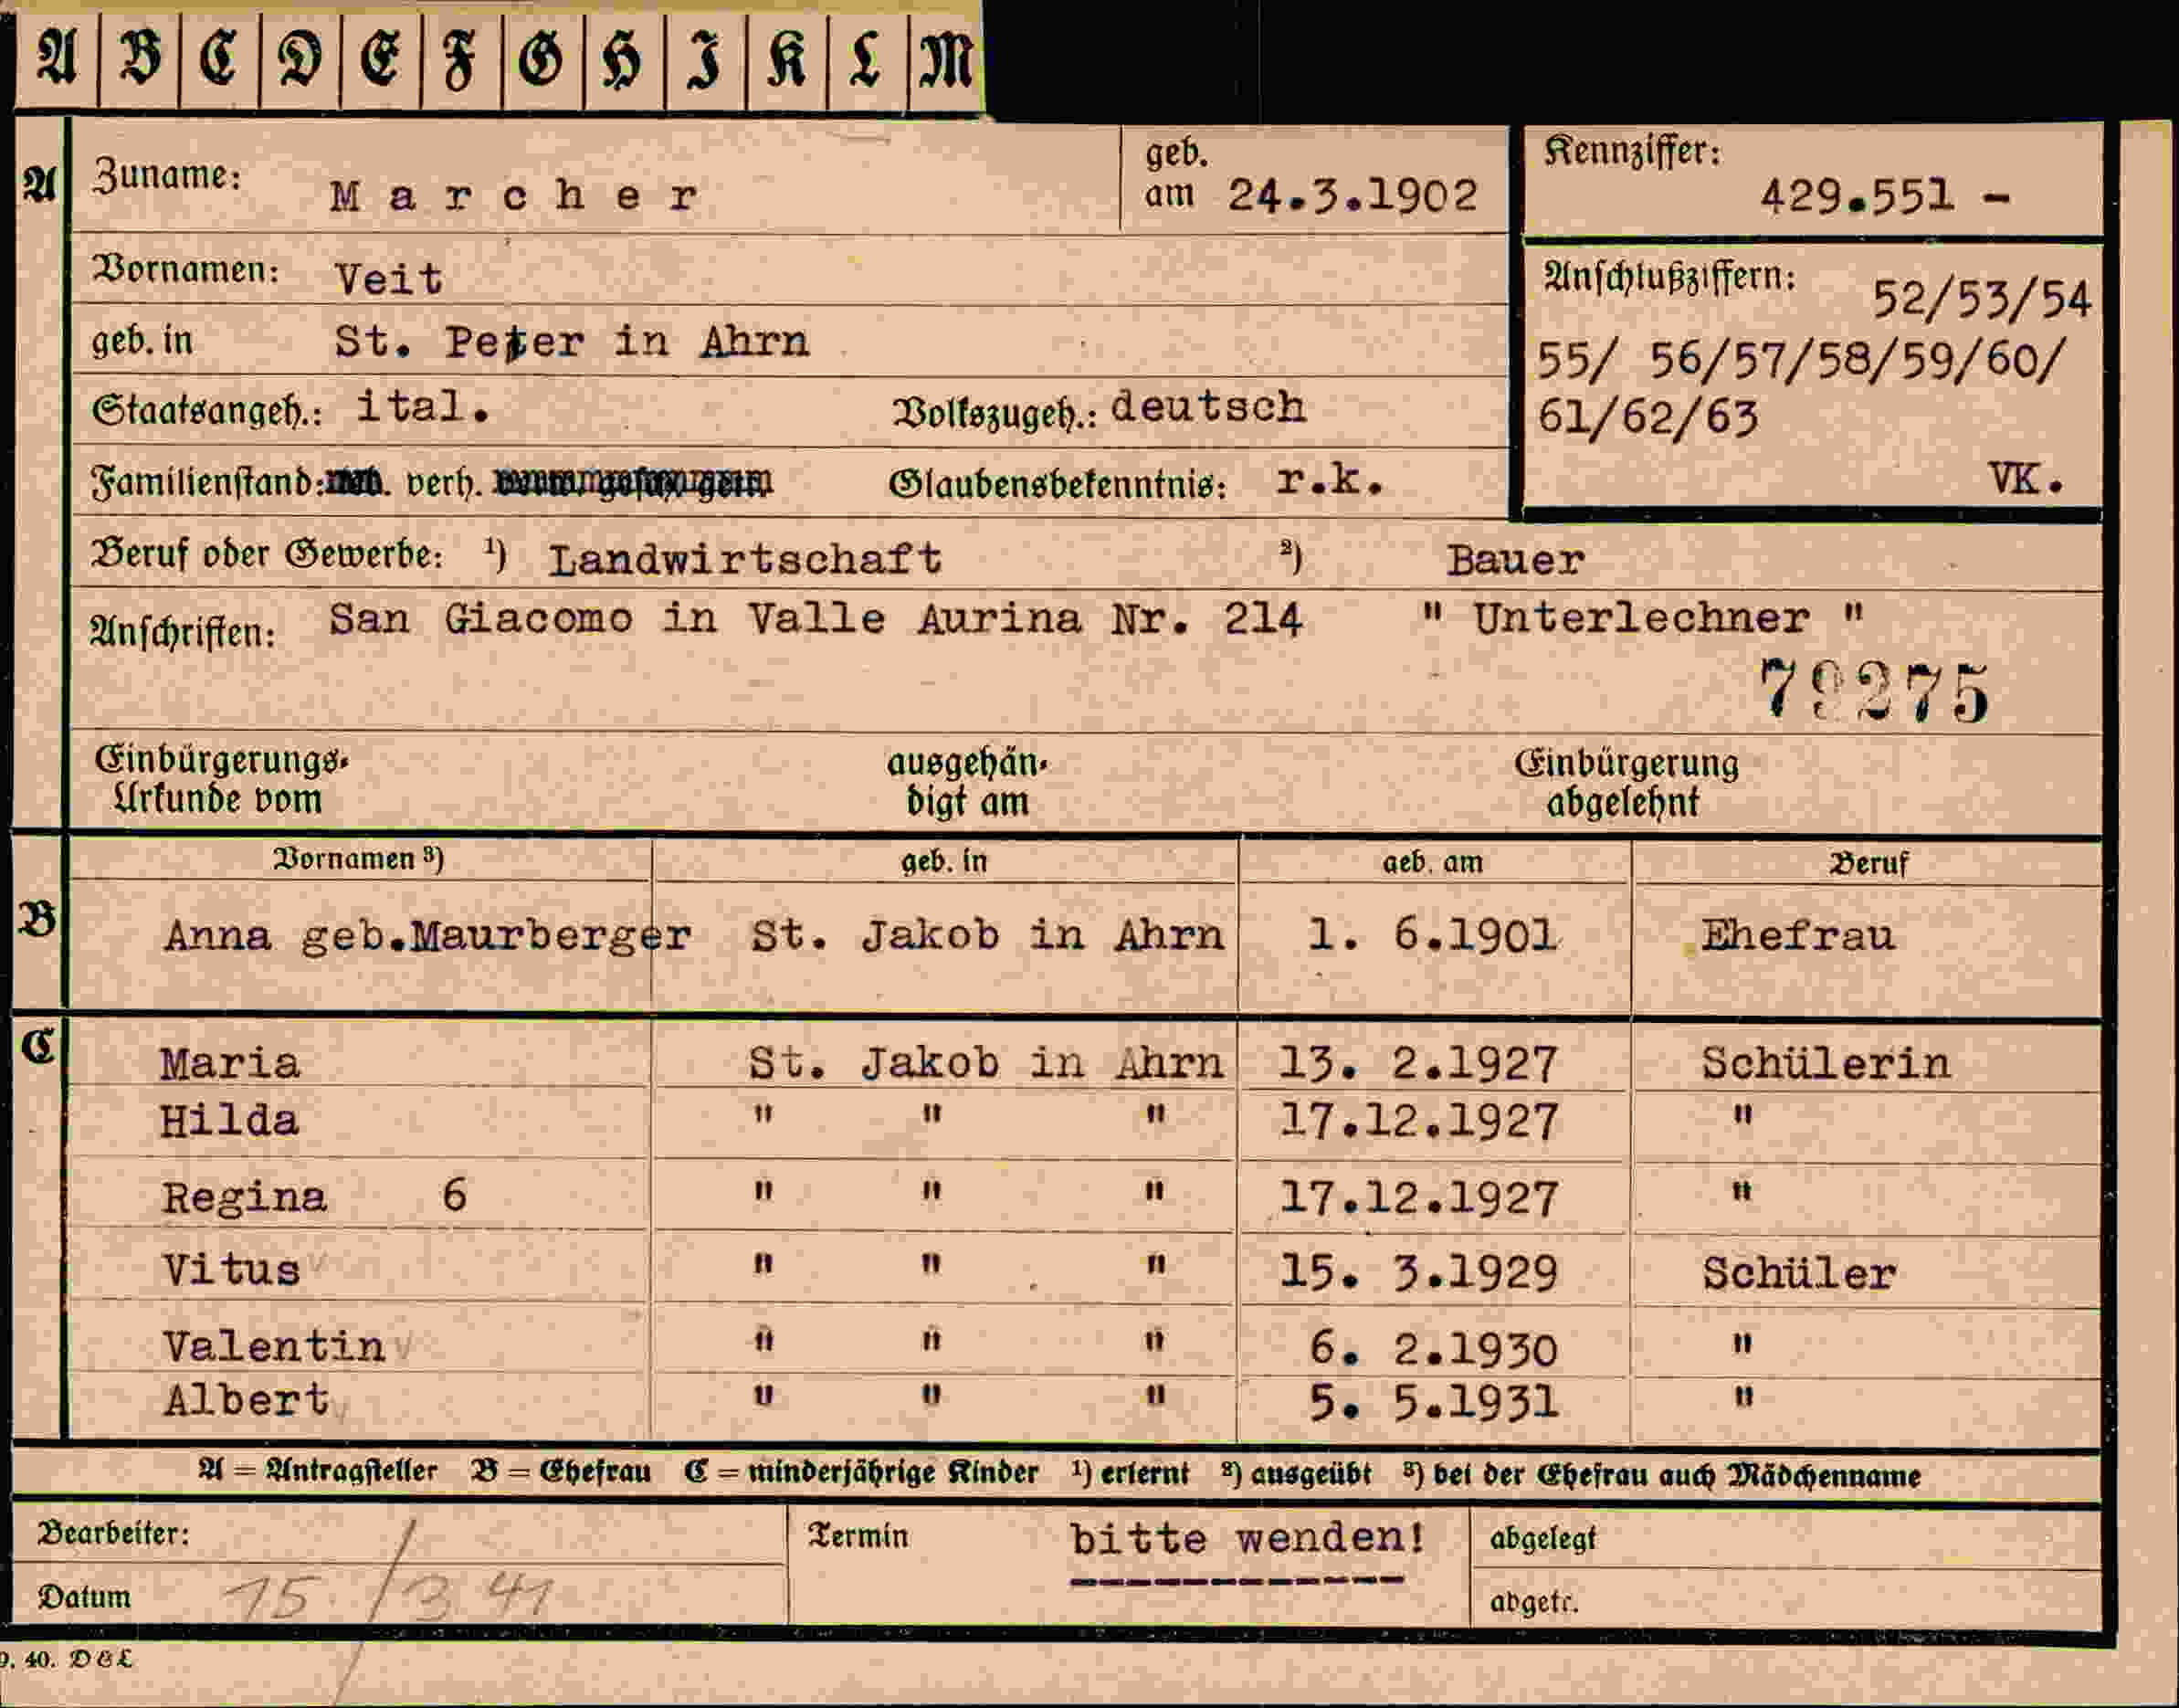Click Maria's birthplace 'St. Jakob in Ahrn'
The width and height of the screenshot is (2179, 1708).
986,1063
